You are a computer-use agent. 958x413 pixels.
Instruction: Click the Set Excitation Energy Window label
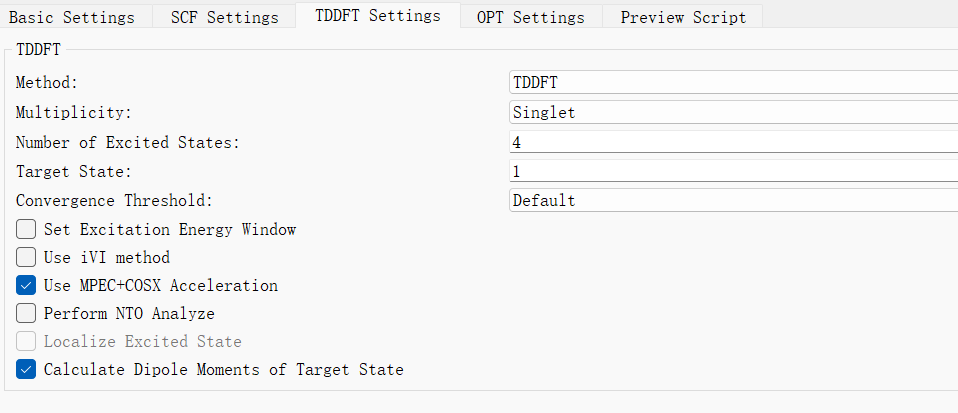[x=170, y=230]
